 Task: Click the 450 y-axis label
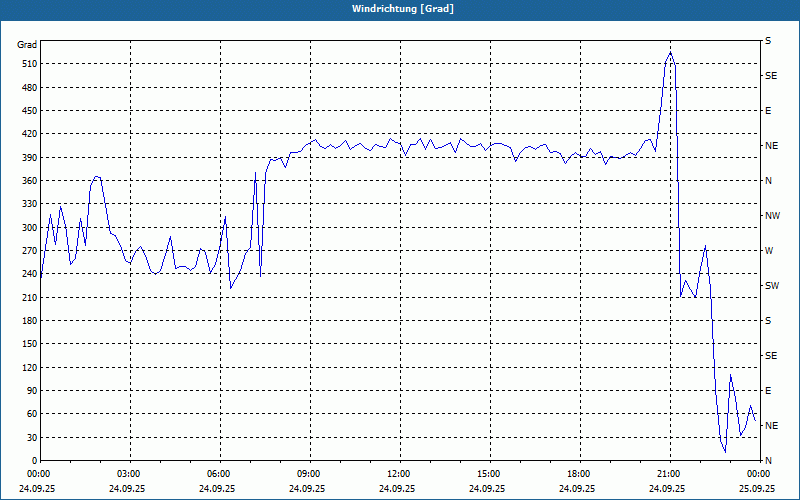tap(29, 111)
